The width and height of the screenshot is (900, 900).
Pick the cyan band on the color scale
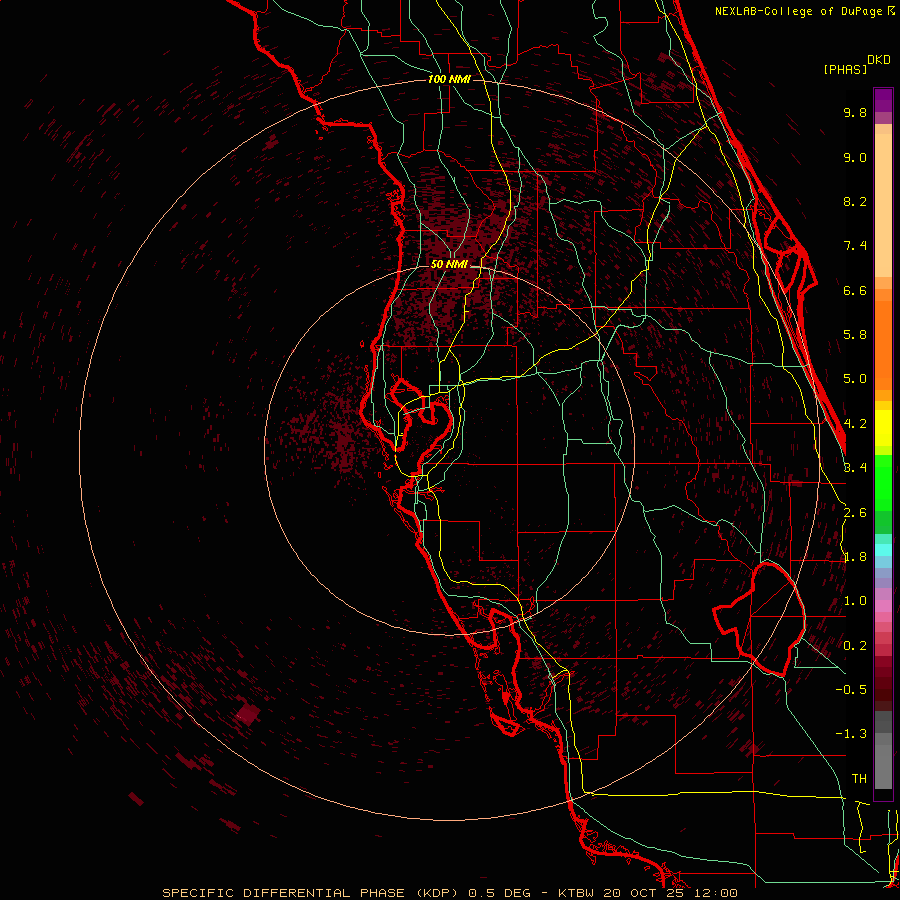pyautogui.click(x=883, y=549)
